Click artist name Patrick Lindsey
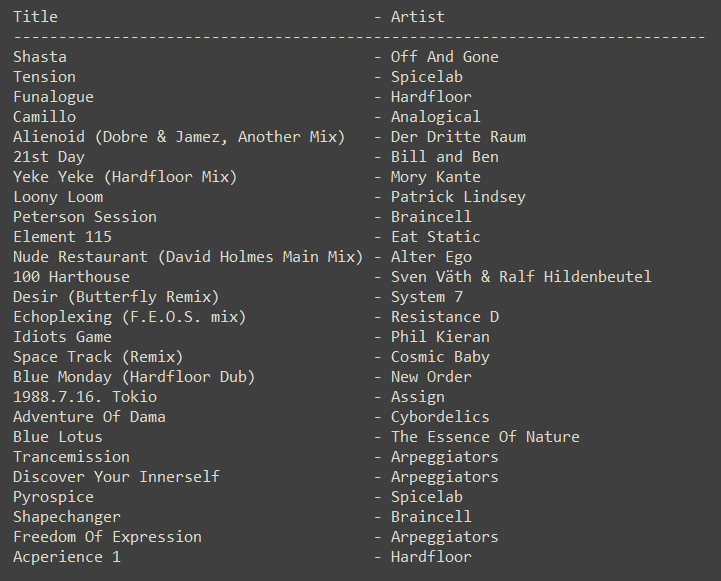 point(457,197)
